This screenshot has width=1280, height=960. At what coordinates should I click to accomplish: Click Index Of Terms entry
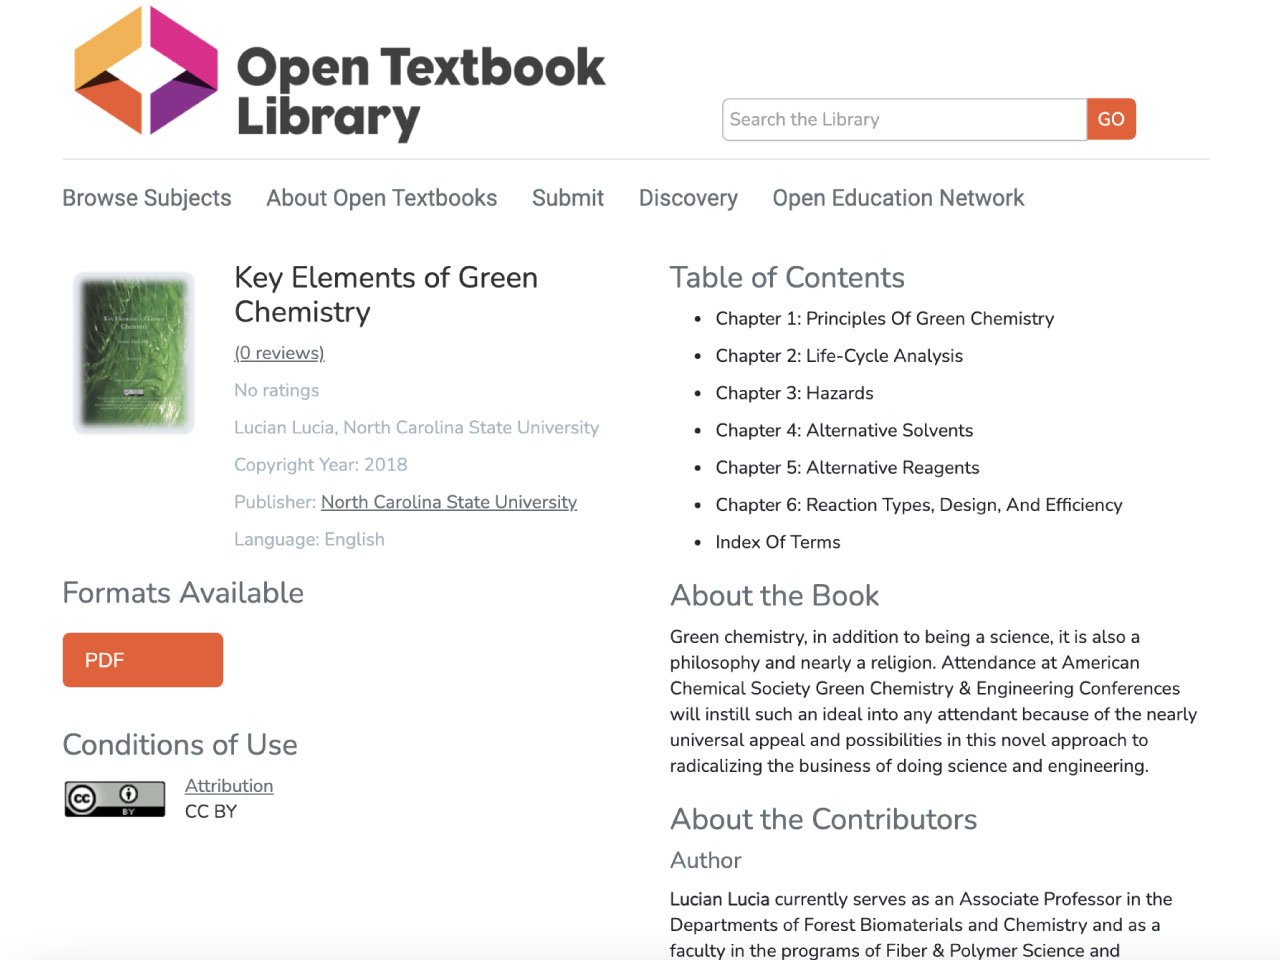click(x=778, y=542)
